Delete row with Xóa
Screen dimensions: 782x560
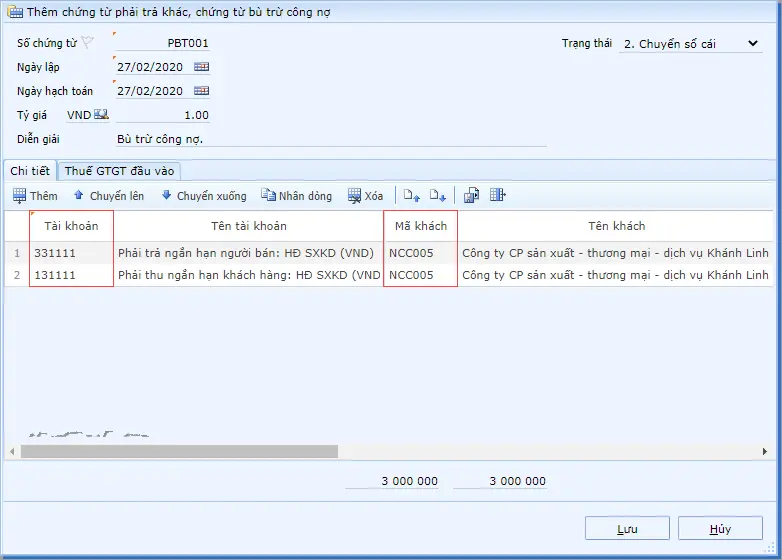pos(365,196)
